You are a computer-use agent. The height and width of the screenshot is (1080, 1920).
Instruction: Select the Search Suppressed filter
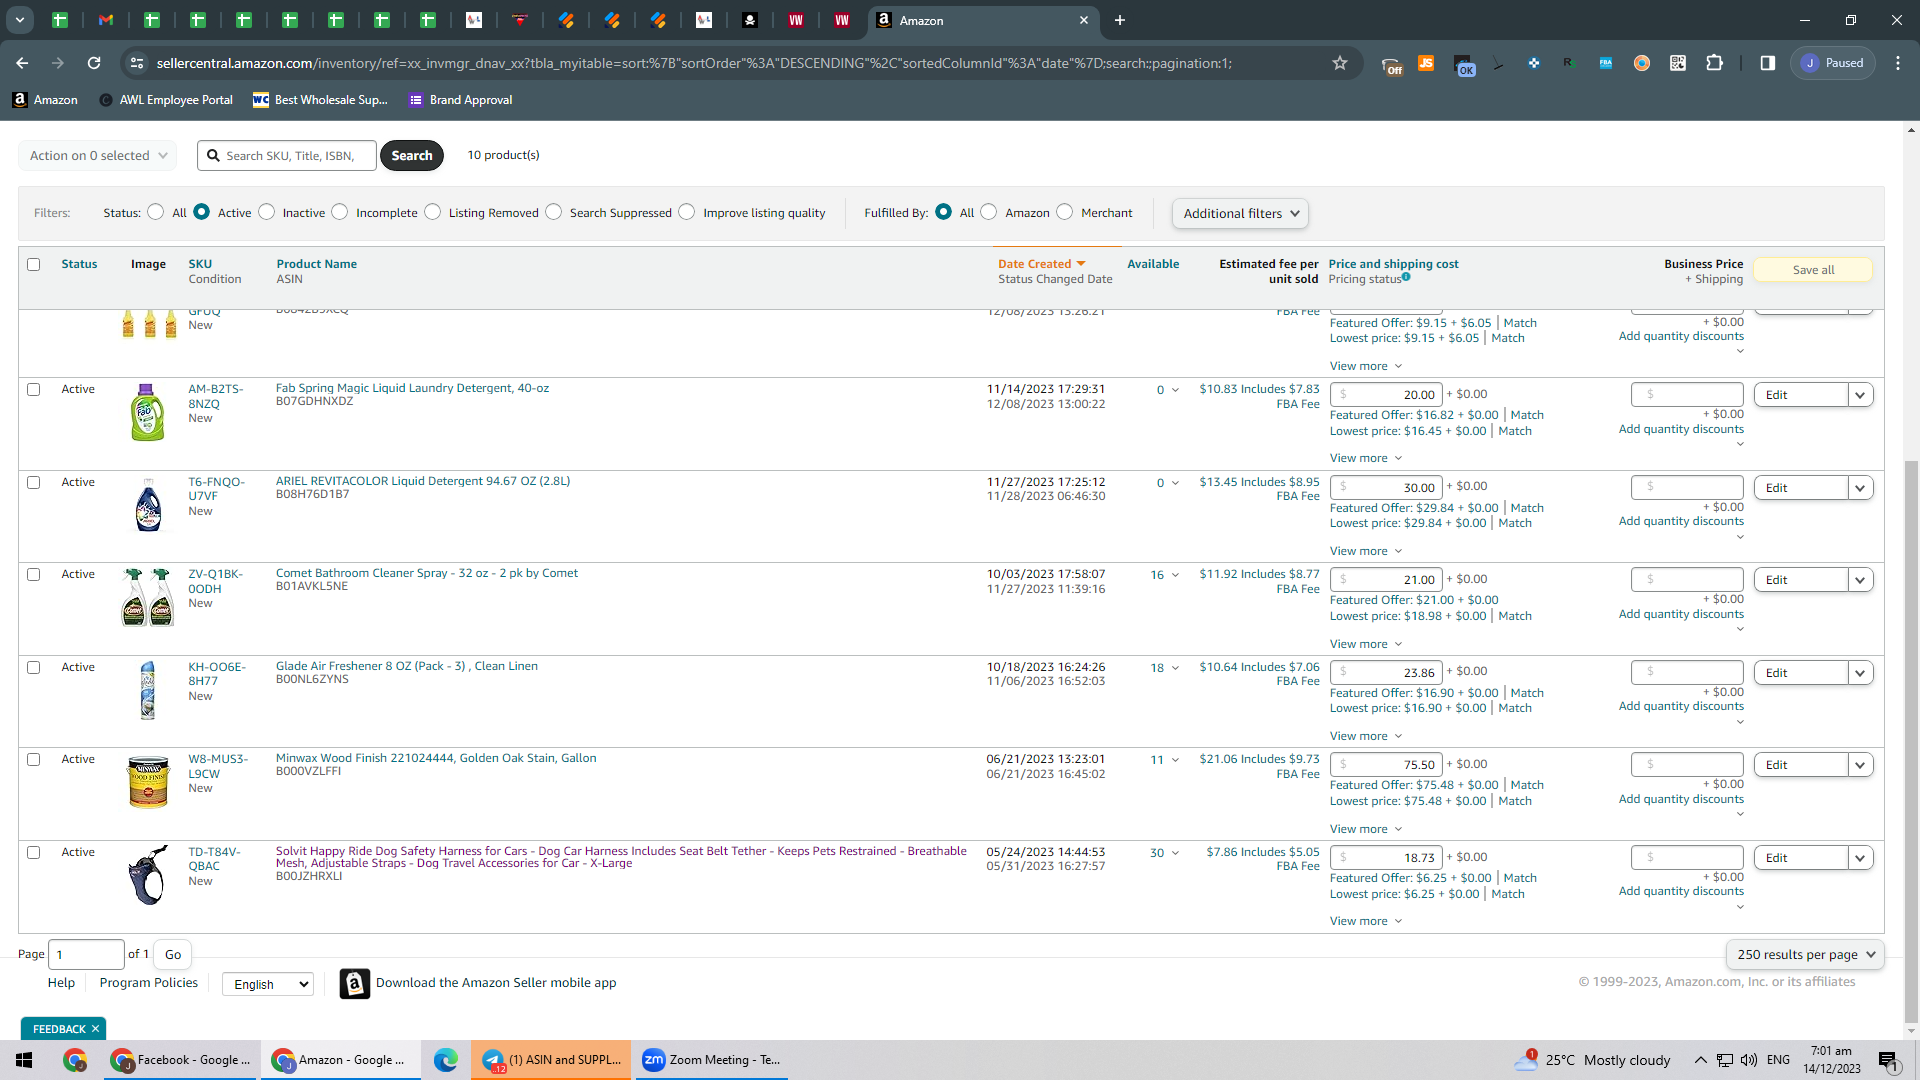pos(553,212)
